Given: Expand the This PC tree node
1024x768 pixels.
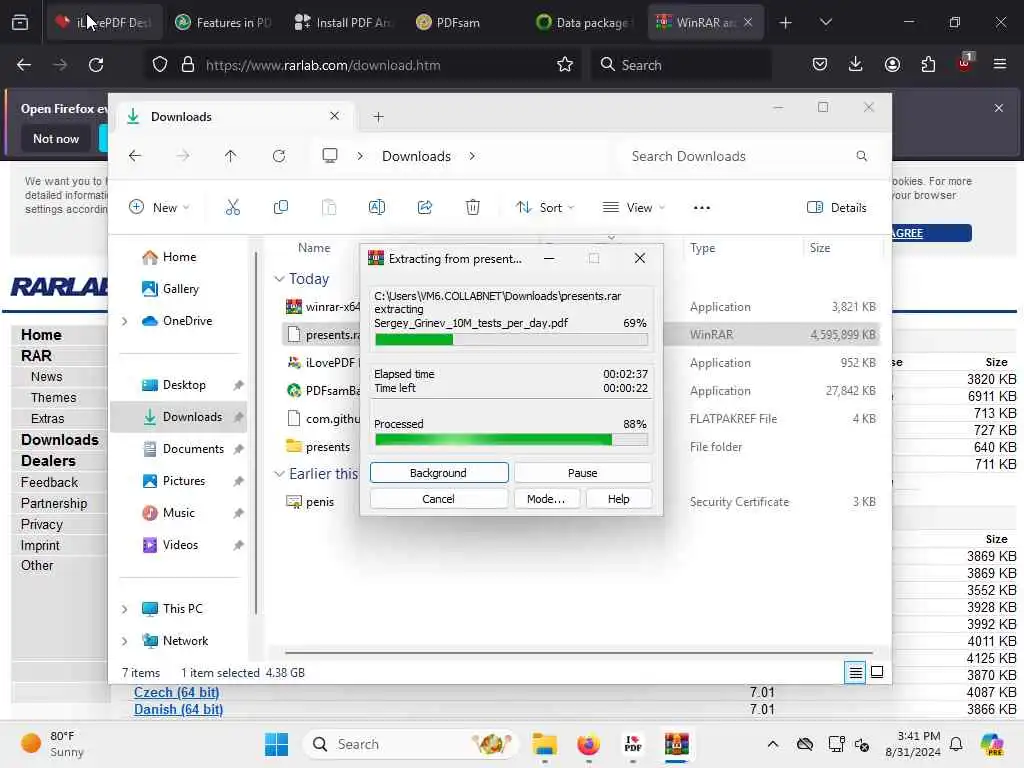Looking at the screenshot, I should coord(124,609).
